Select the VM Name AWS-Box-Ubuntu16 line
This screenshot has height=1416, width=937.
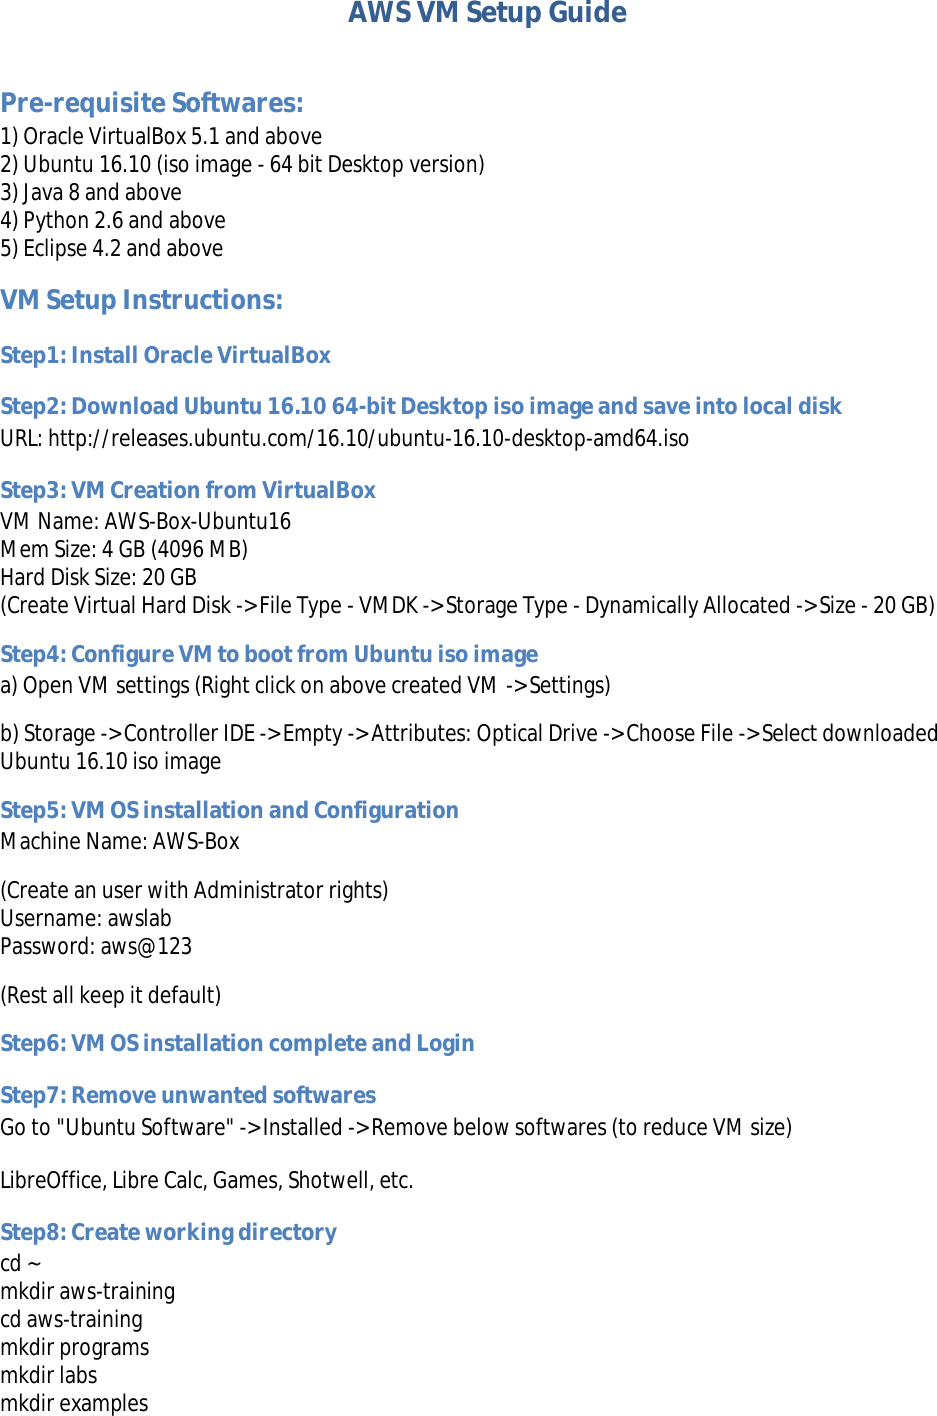pyautogui.click(x=146, y=521)
